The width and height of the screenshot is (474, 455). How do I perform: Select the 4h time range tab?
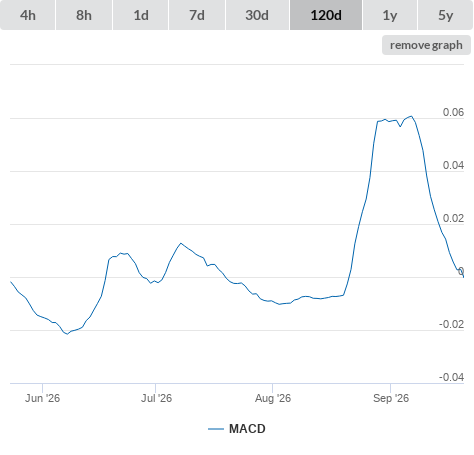click(27, 15)
